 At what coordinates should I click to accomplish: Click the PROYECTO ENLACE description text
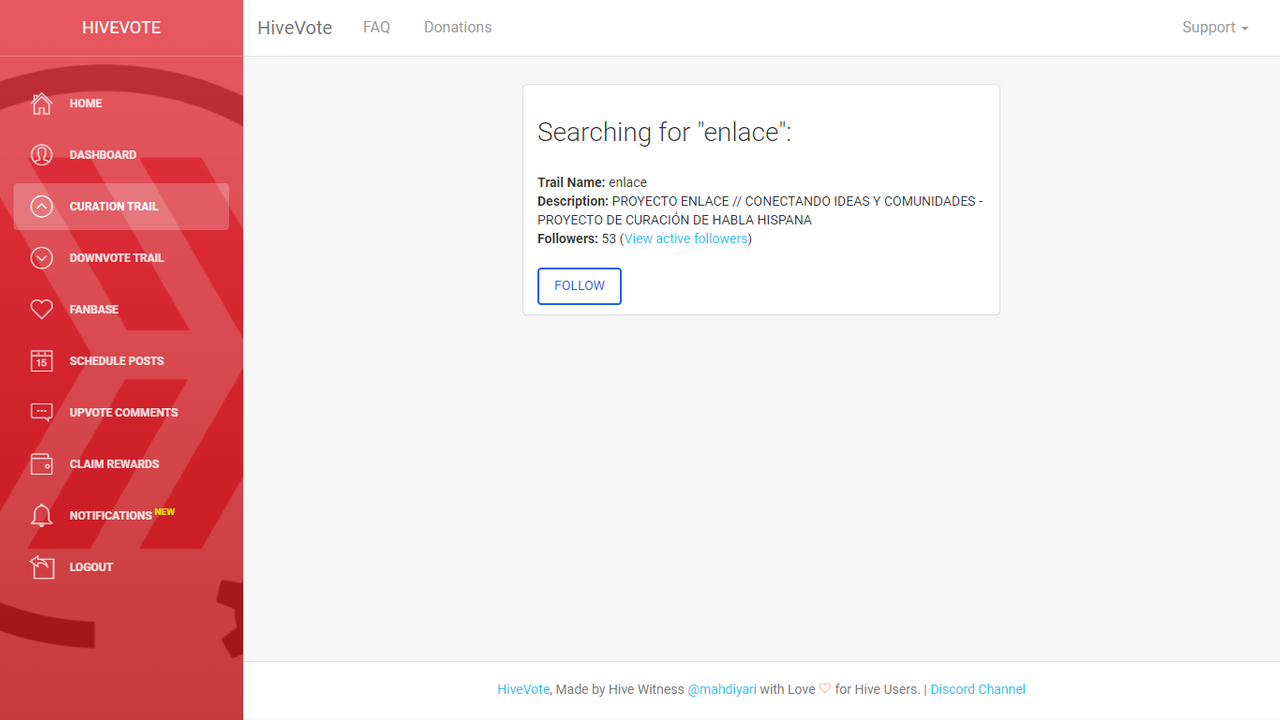coord(760,211)
